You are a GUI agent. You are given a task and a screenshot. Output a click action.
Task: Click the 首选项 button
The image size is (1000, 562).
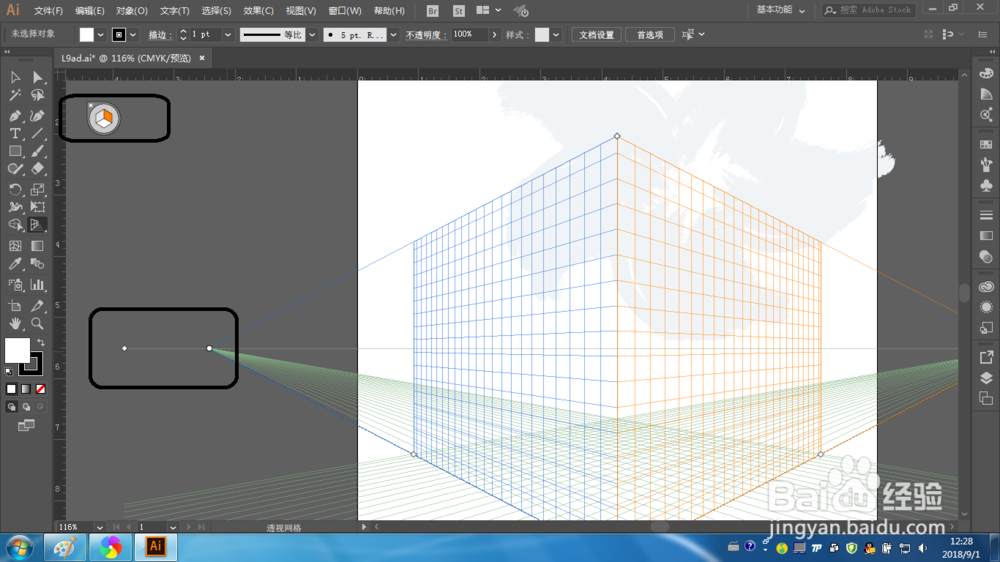tap(650, 35)
